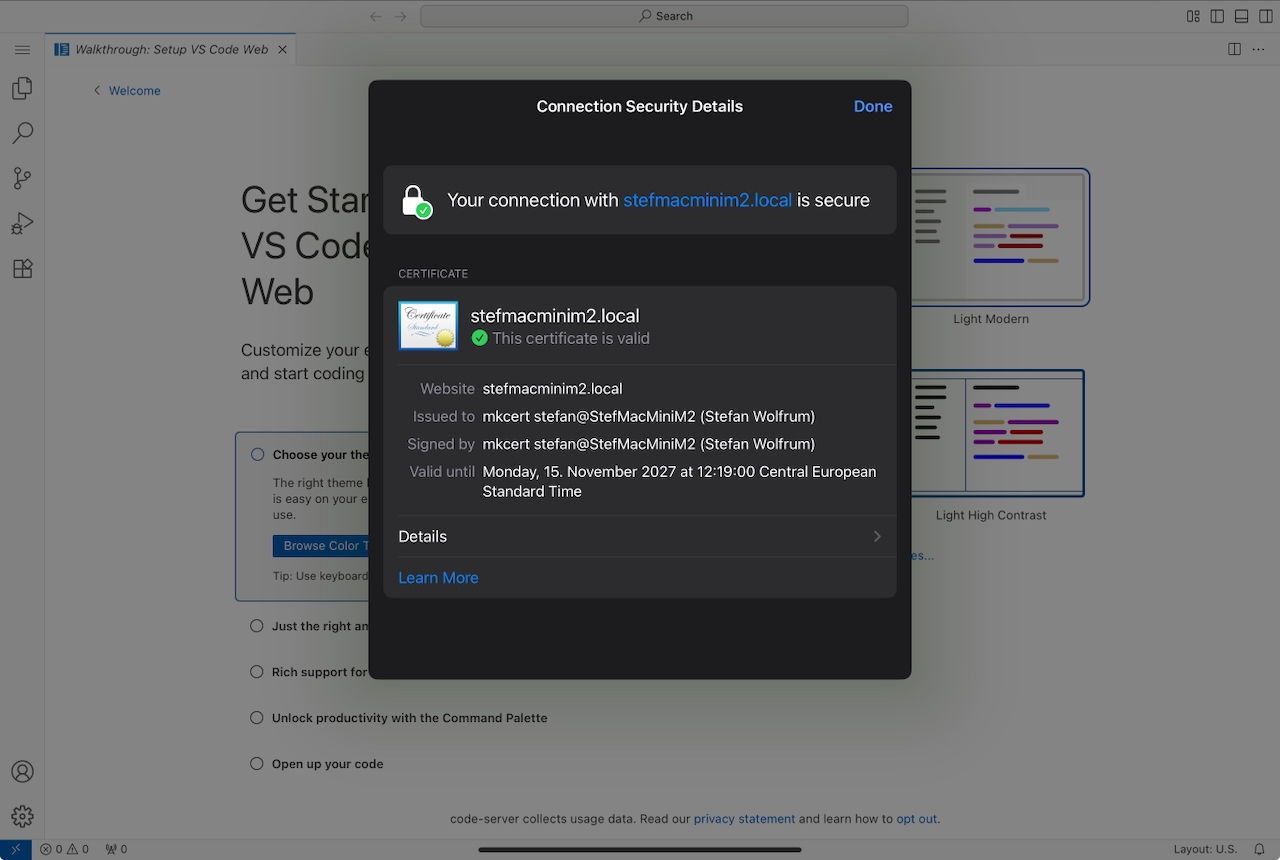Select Unlock productivity with the Command Palette

(x=399, y=718)
